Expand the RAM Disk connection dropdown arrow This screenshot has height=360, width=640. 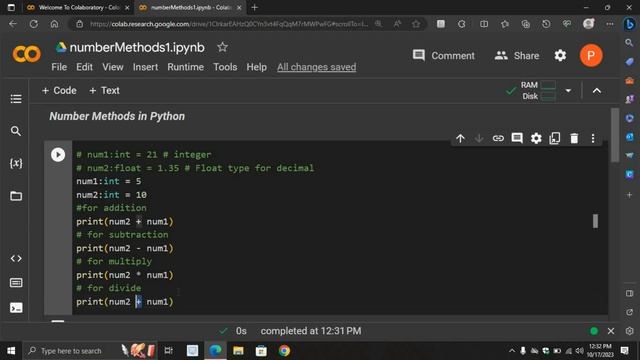[568, 91]
